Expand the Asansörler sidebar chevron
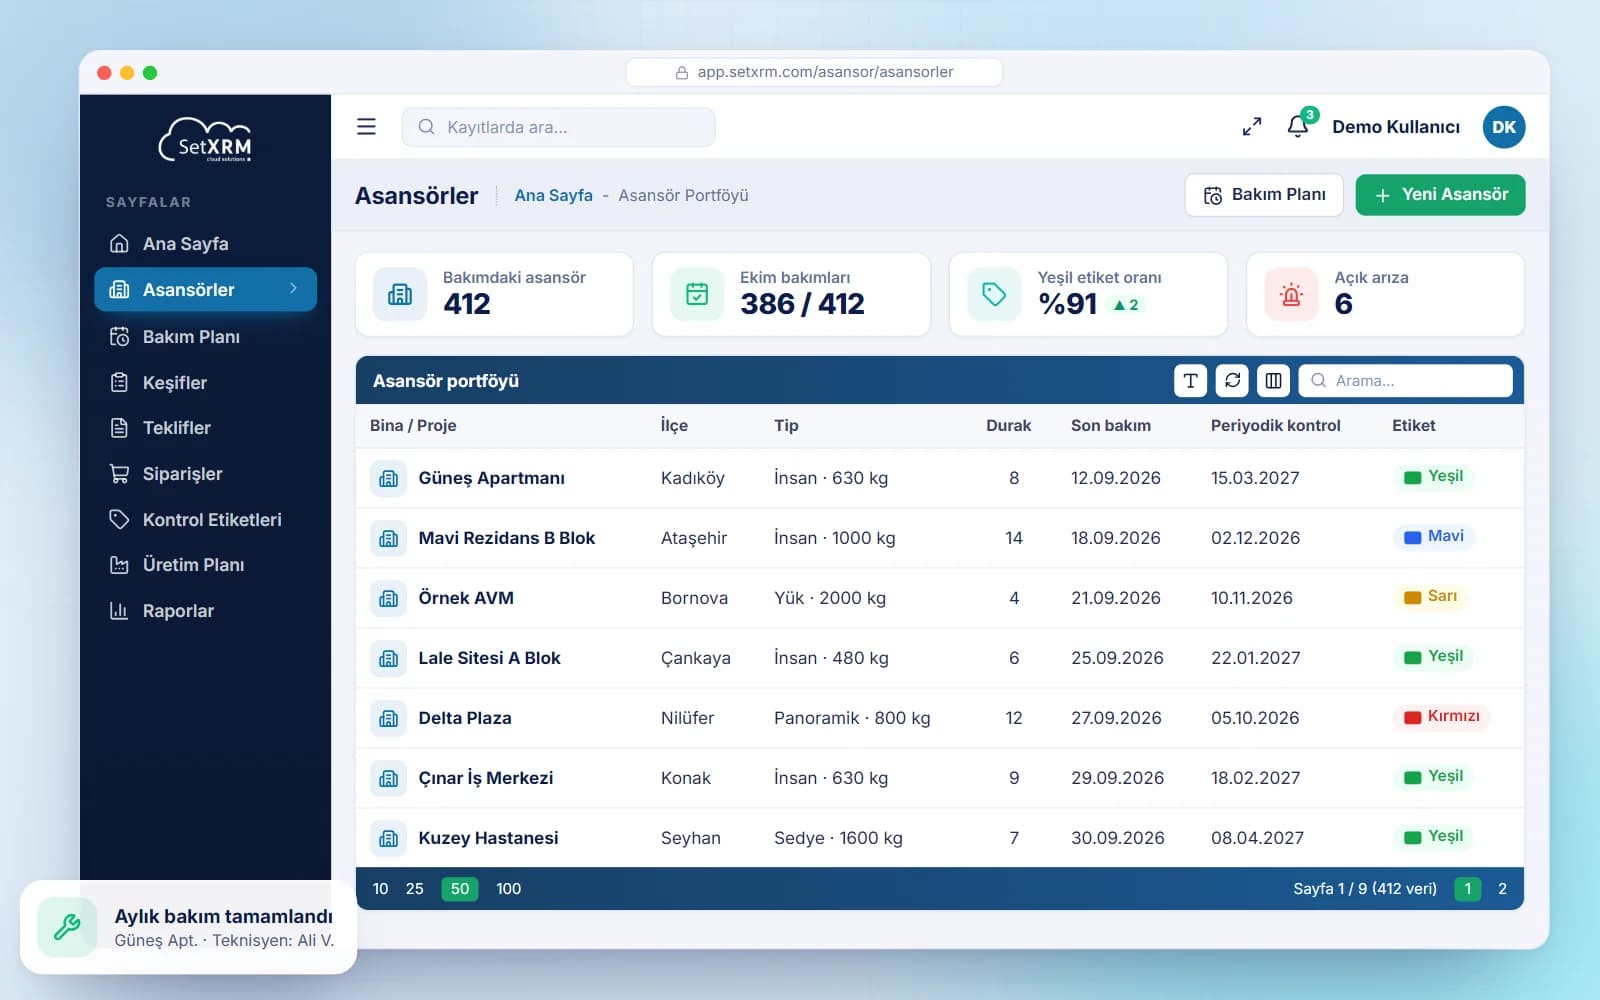The image size is (1600, 1000). [x=293, y=289]
